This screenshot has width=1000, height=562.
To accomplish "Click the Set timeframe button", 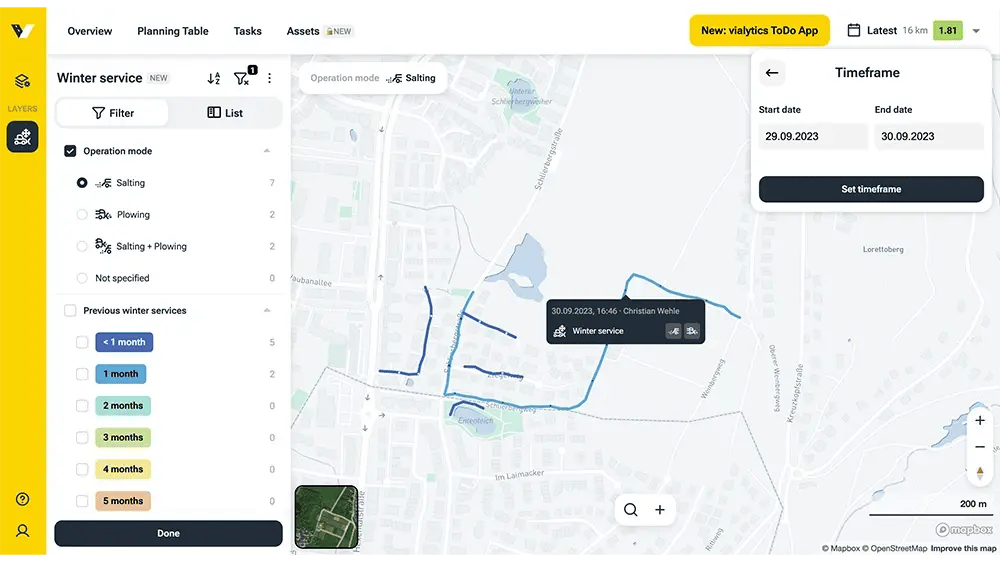I will coord(871,189).
